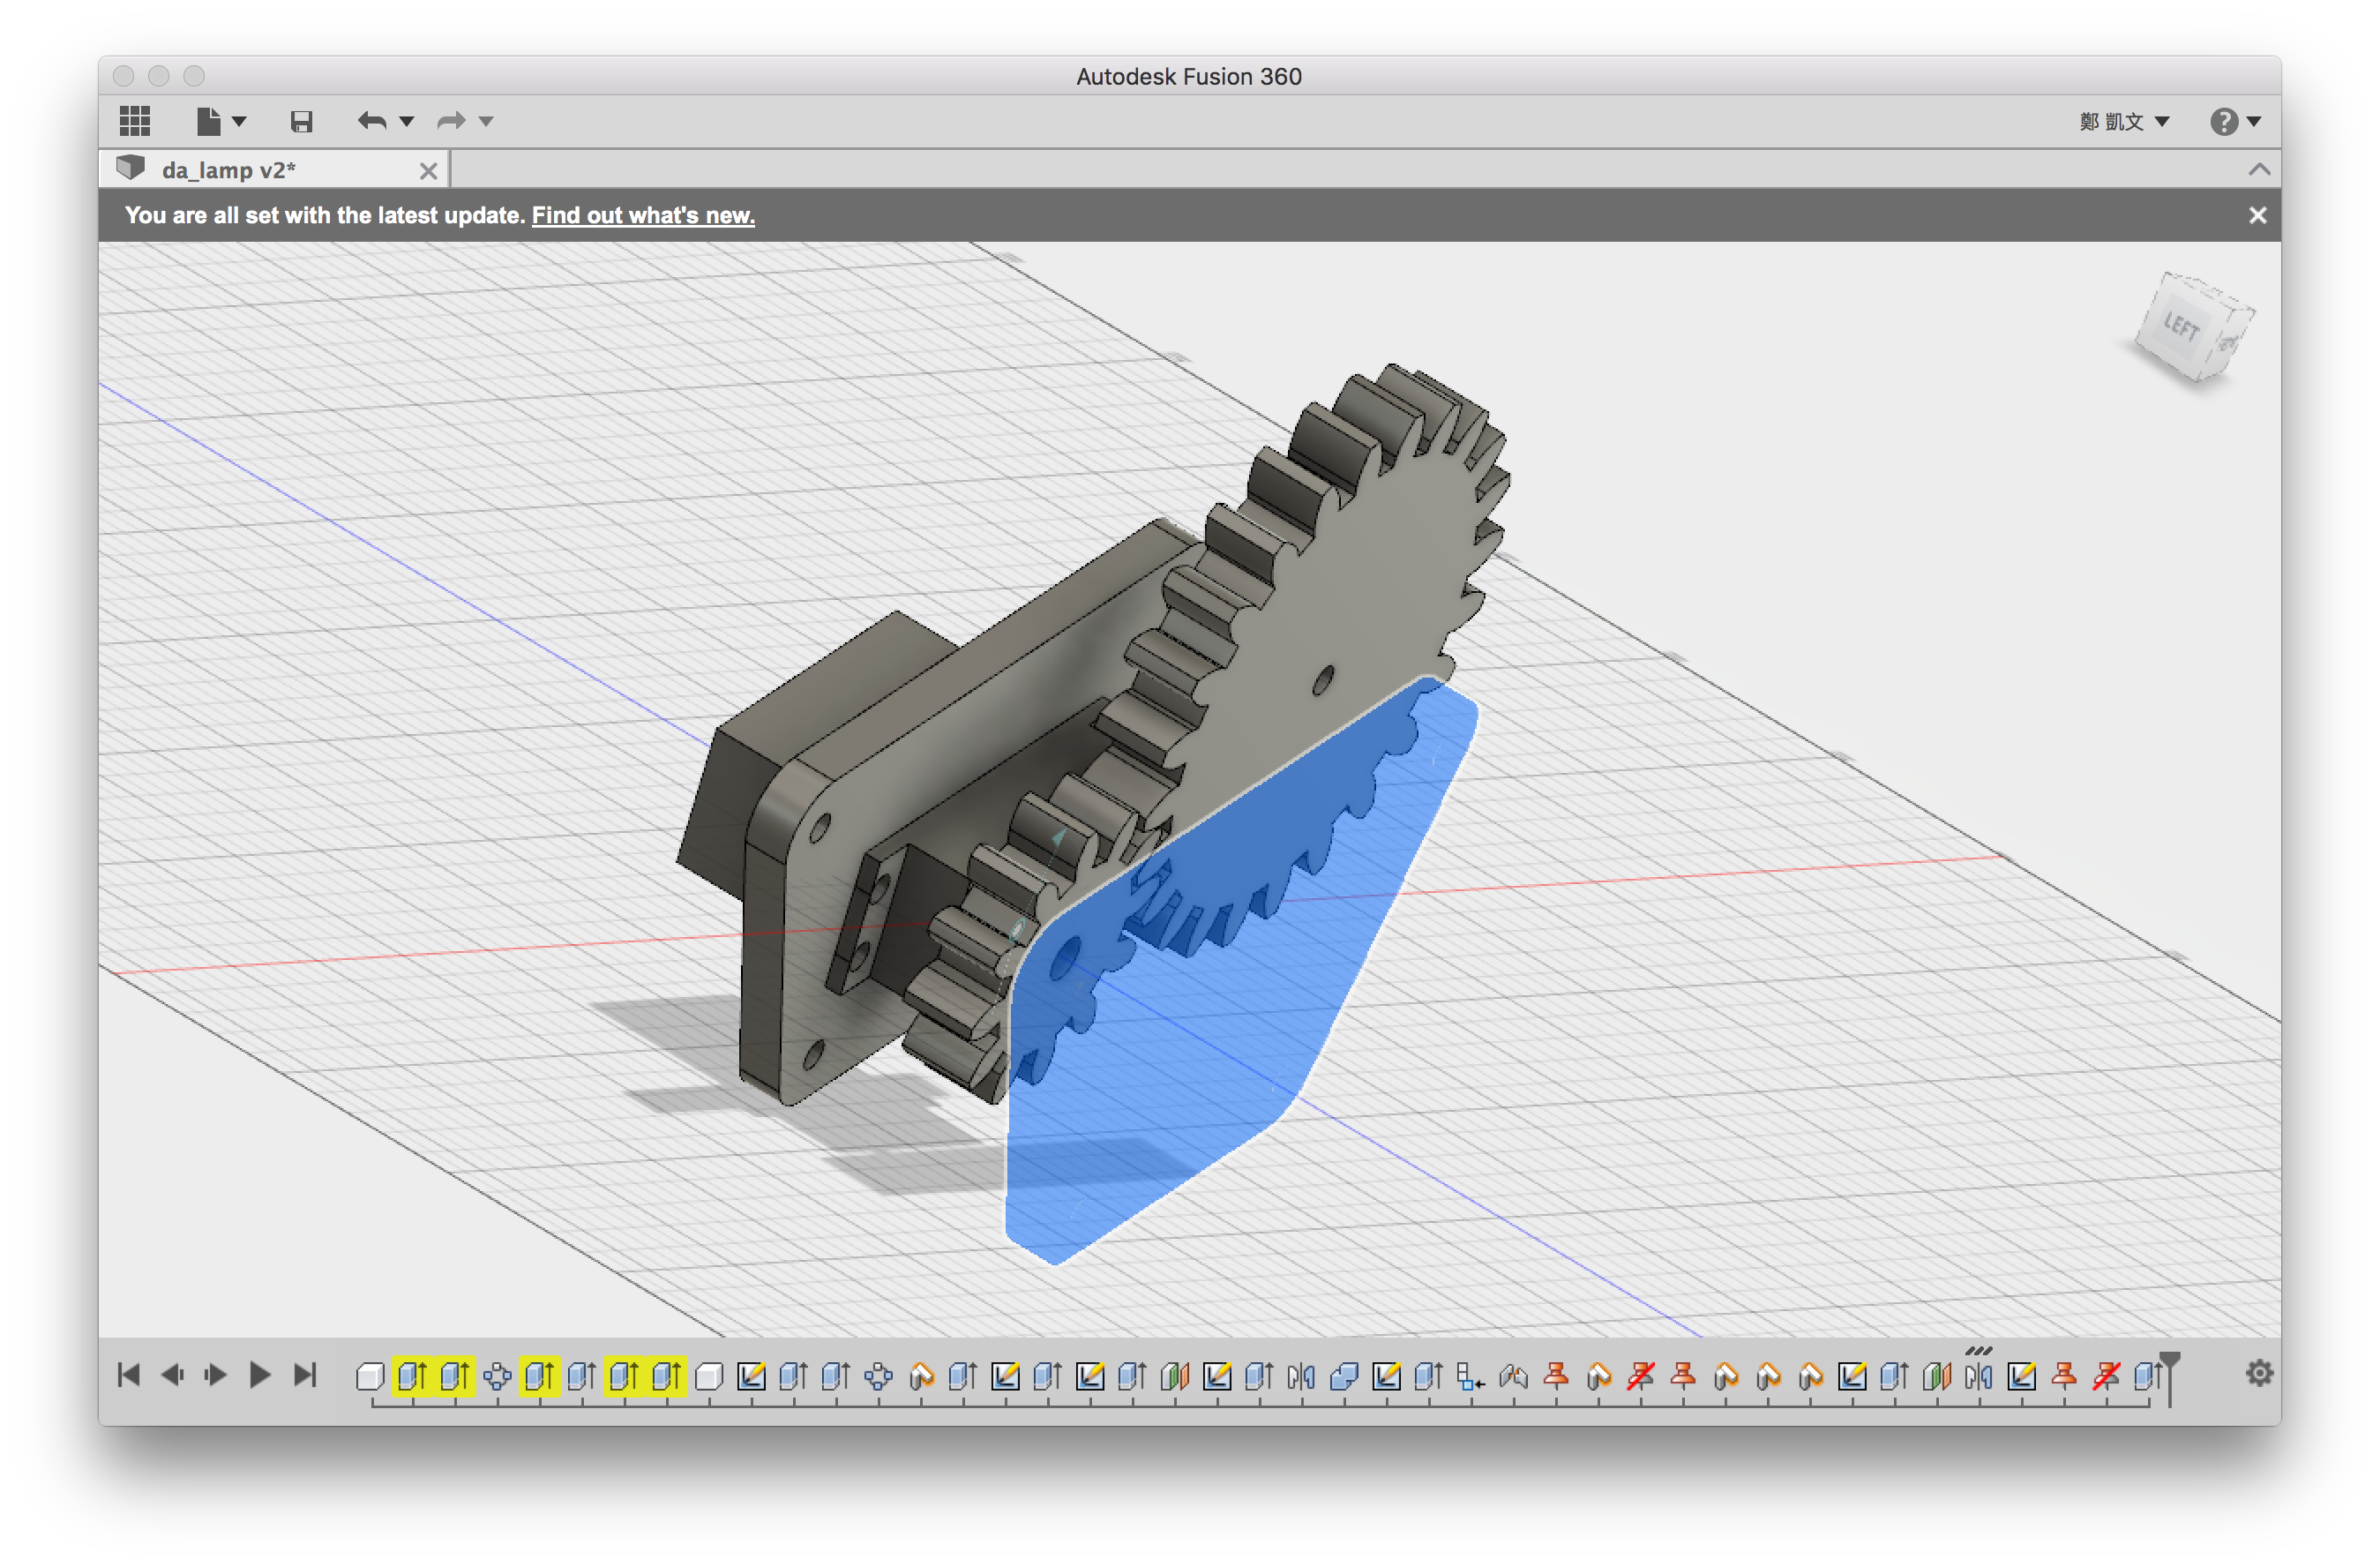The height and width of the screenshot is (1567, 2380).
Task: Click the Save icon in toolbar
Action: pyautogui.click(x=301, y=122)
